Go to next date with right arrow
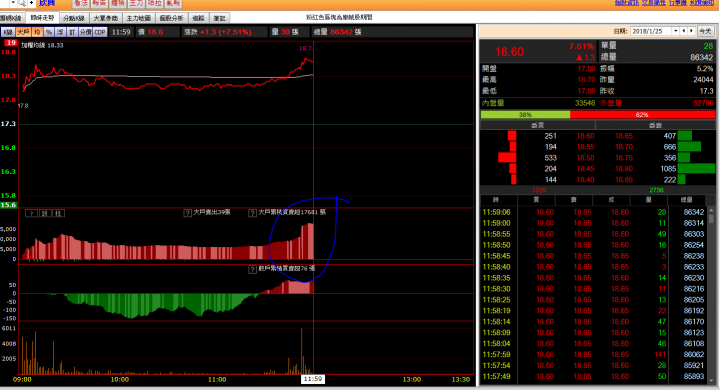This screenshot has width=720, height=390. 691,31
